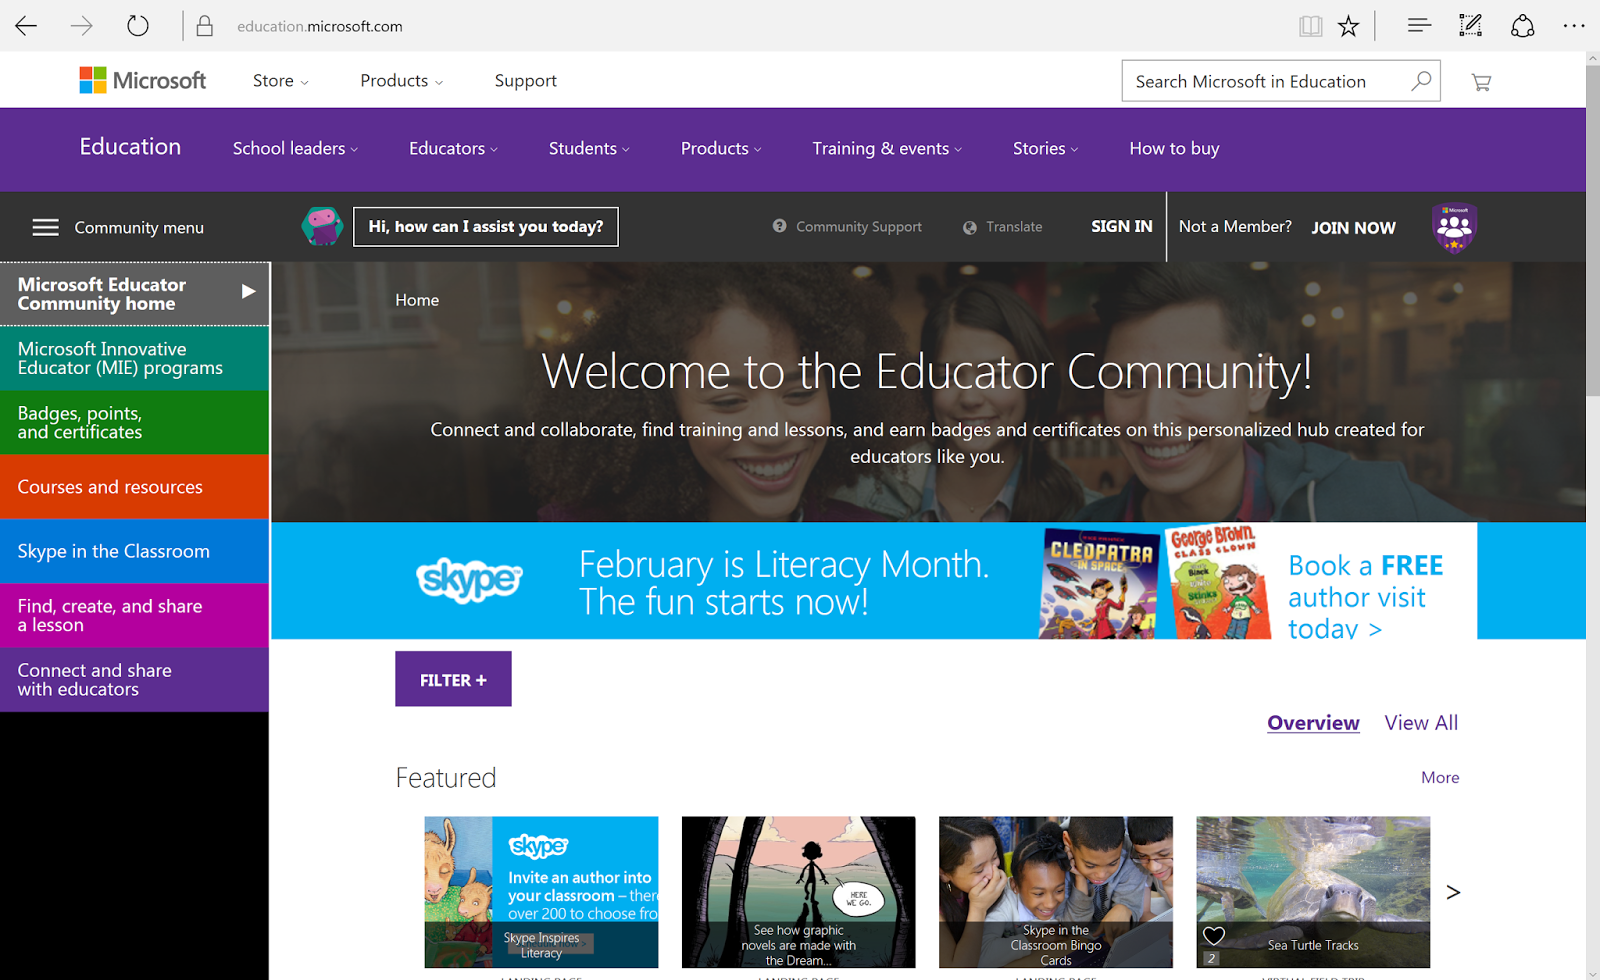Image resolution: width=1600 pixels, height=980 pixels.
Task: Expand Training & events menu
Action: point(887,148)
